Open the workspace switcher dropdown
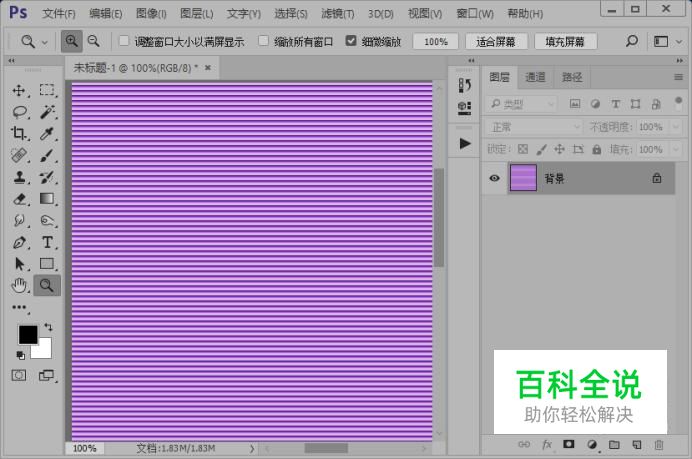692x459 pixels. tap(679, 42)
